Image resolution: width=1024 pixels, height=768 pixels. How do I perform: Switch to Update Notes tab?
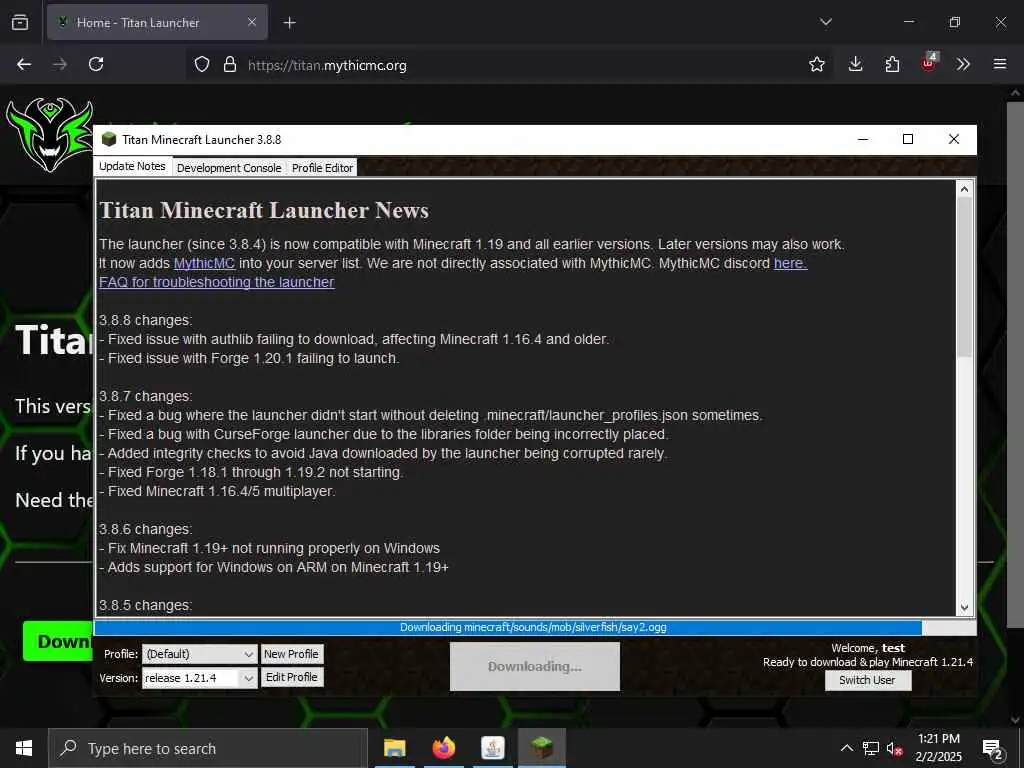133,166
